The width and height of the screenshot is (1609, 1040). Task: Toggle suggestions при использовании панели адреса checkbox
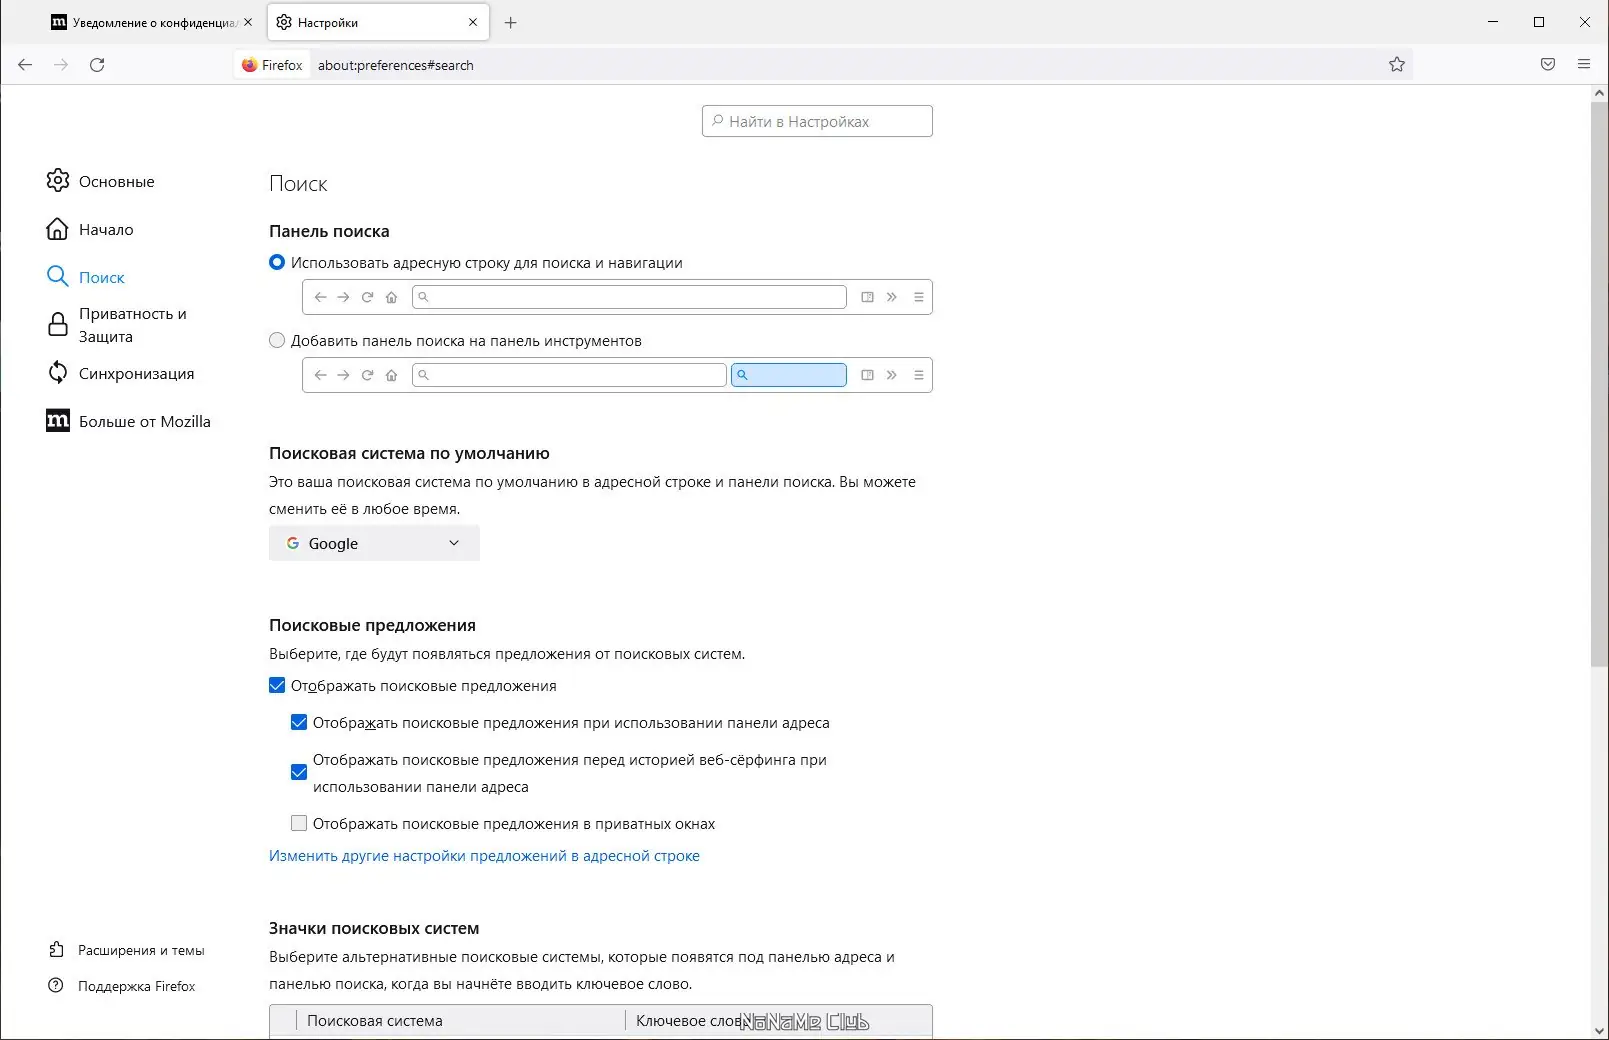pos(299,723)
